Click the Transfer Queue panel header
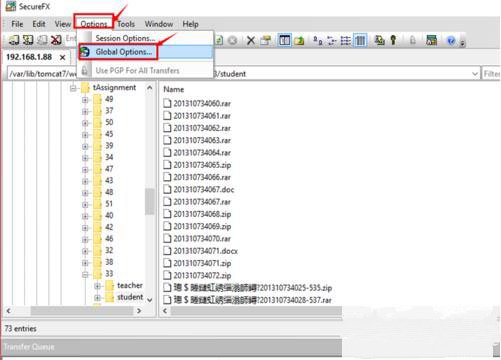The width and height of the screenshot is (501, 360). pos(172,347)
